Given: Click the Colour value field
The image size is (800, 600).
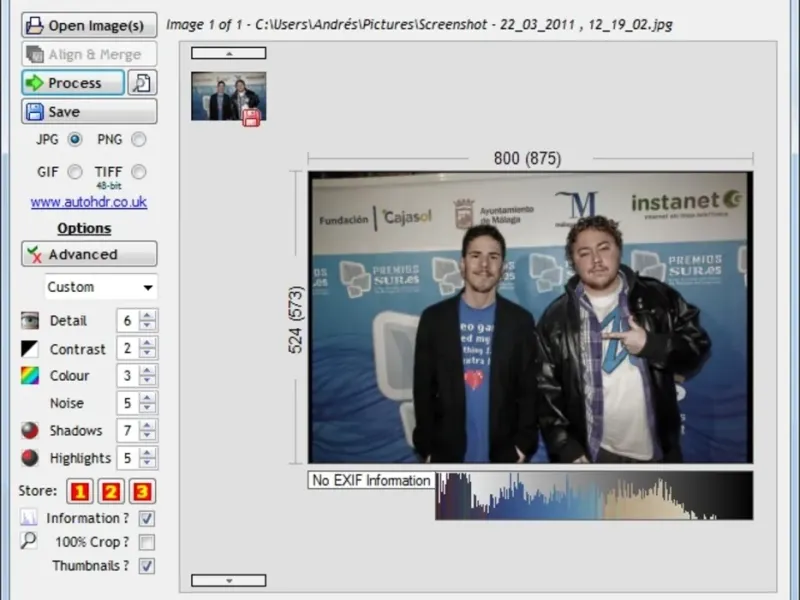Looking at the screenshot, I should pos(128,376).
